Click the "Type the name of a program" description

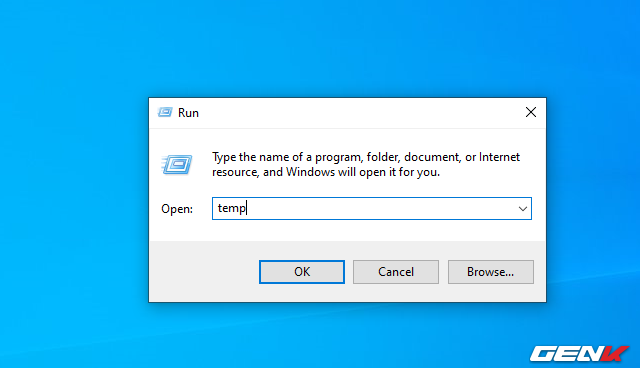(x=366, y=164)
